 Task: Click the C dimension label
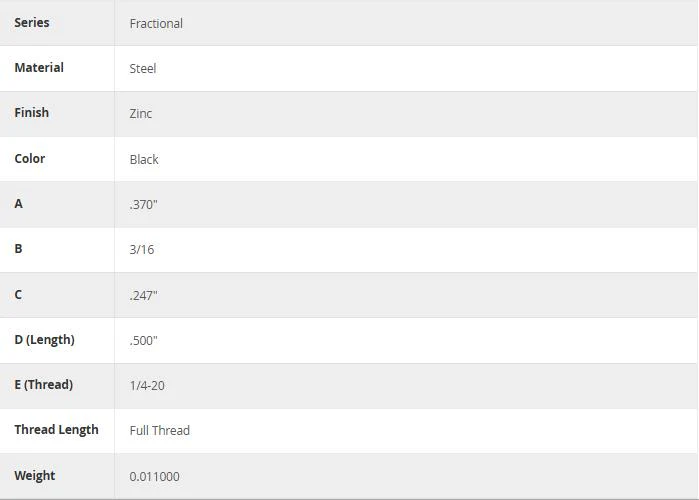[18, 295]
